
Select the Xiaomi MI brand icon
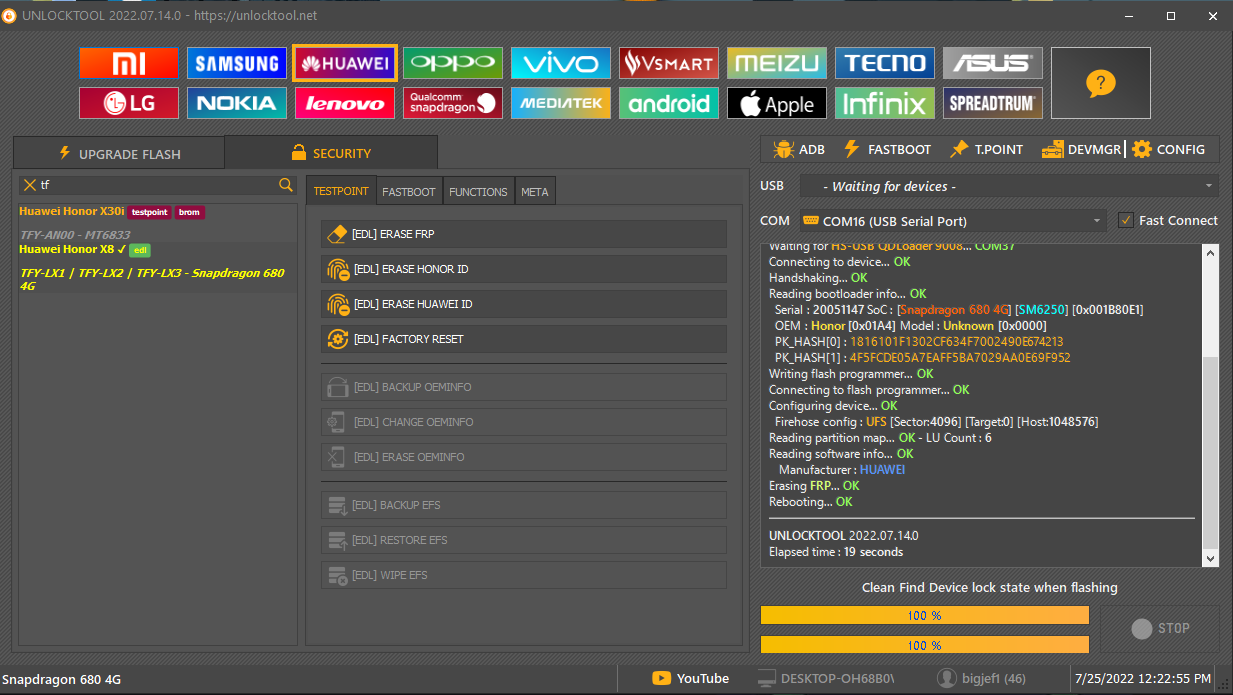tap(129, 63)
